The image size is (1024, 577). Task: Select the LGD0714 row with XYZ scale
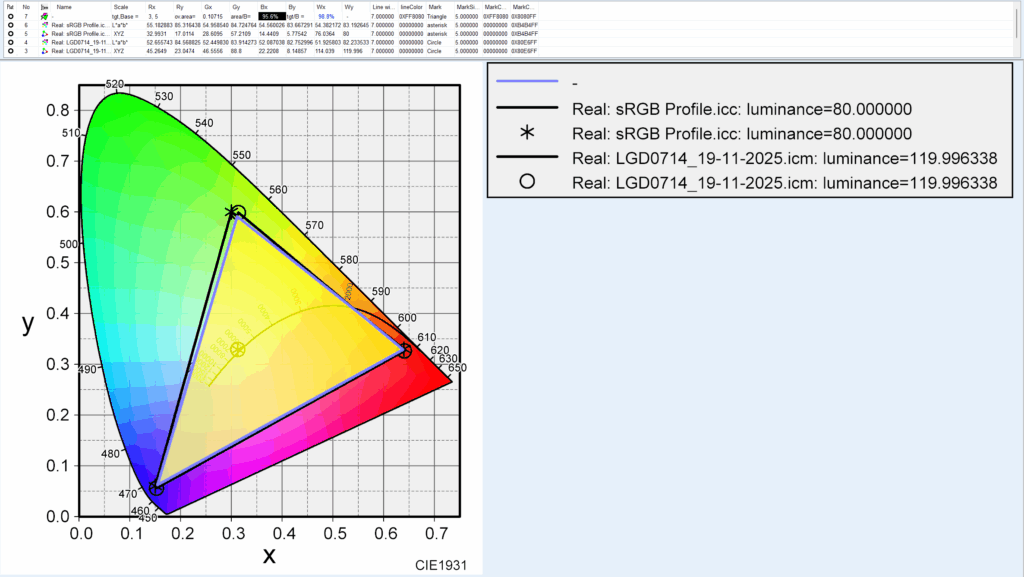pos(82,51)
